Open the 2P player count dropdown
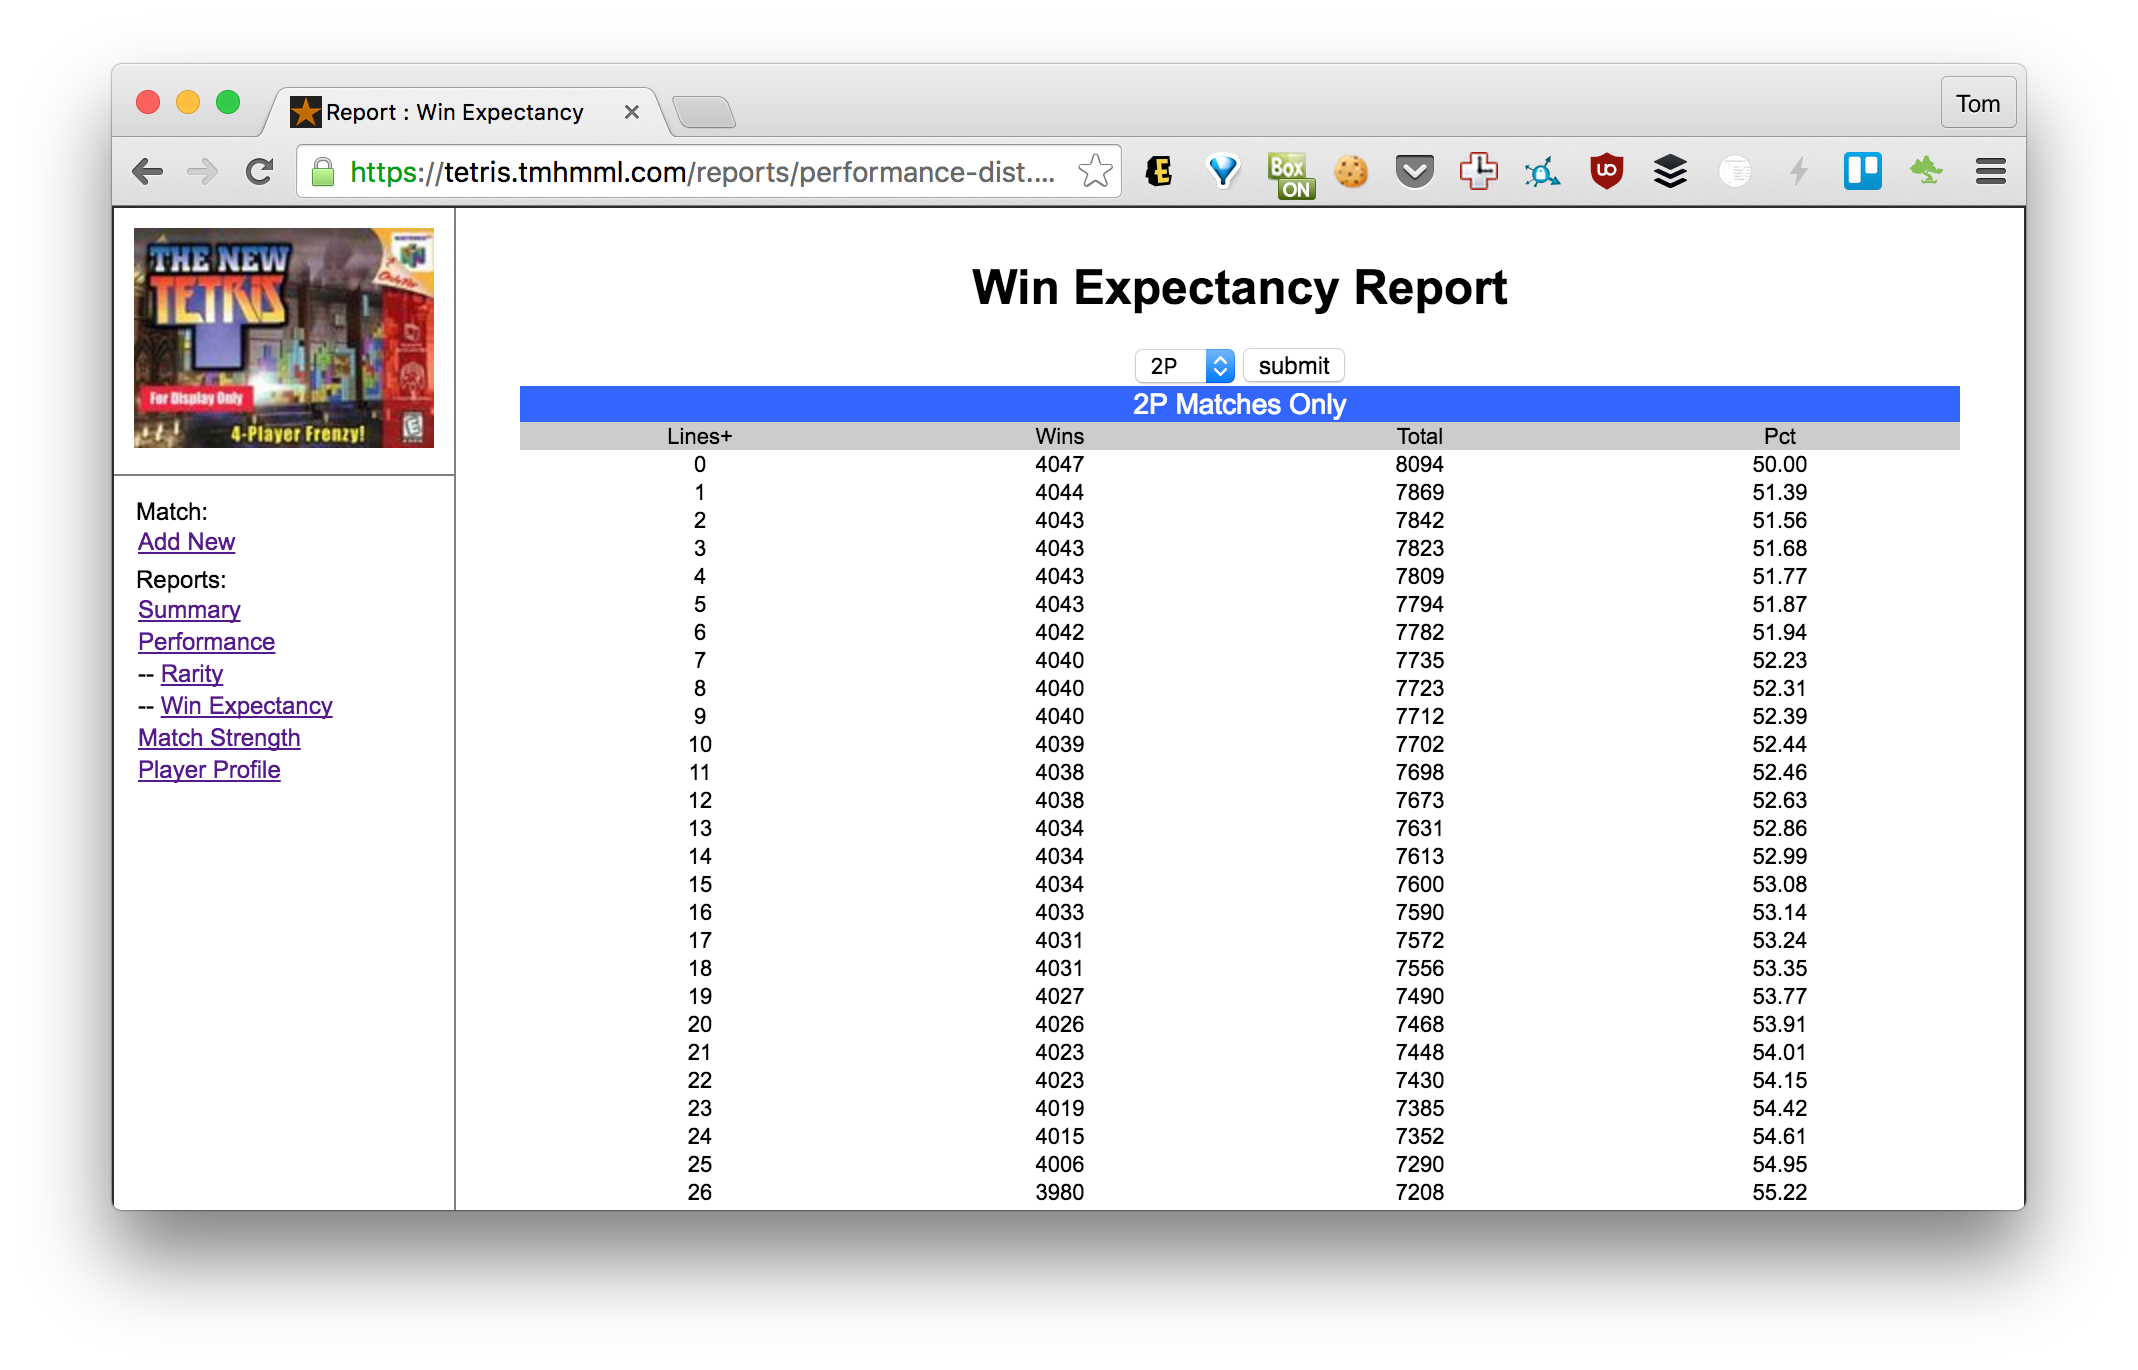The width and height of the screenshot is (2138, 1370). coord(1184,366)
